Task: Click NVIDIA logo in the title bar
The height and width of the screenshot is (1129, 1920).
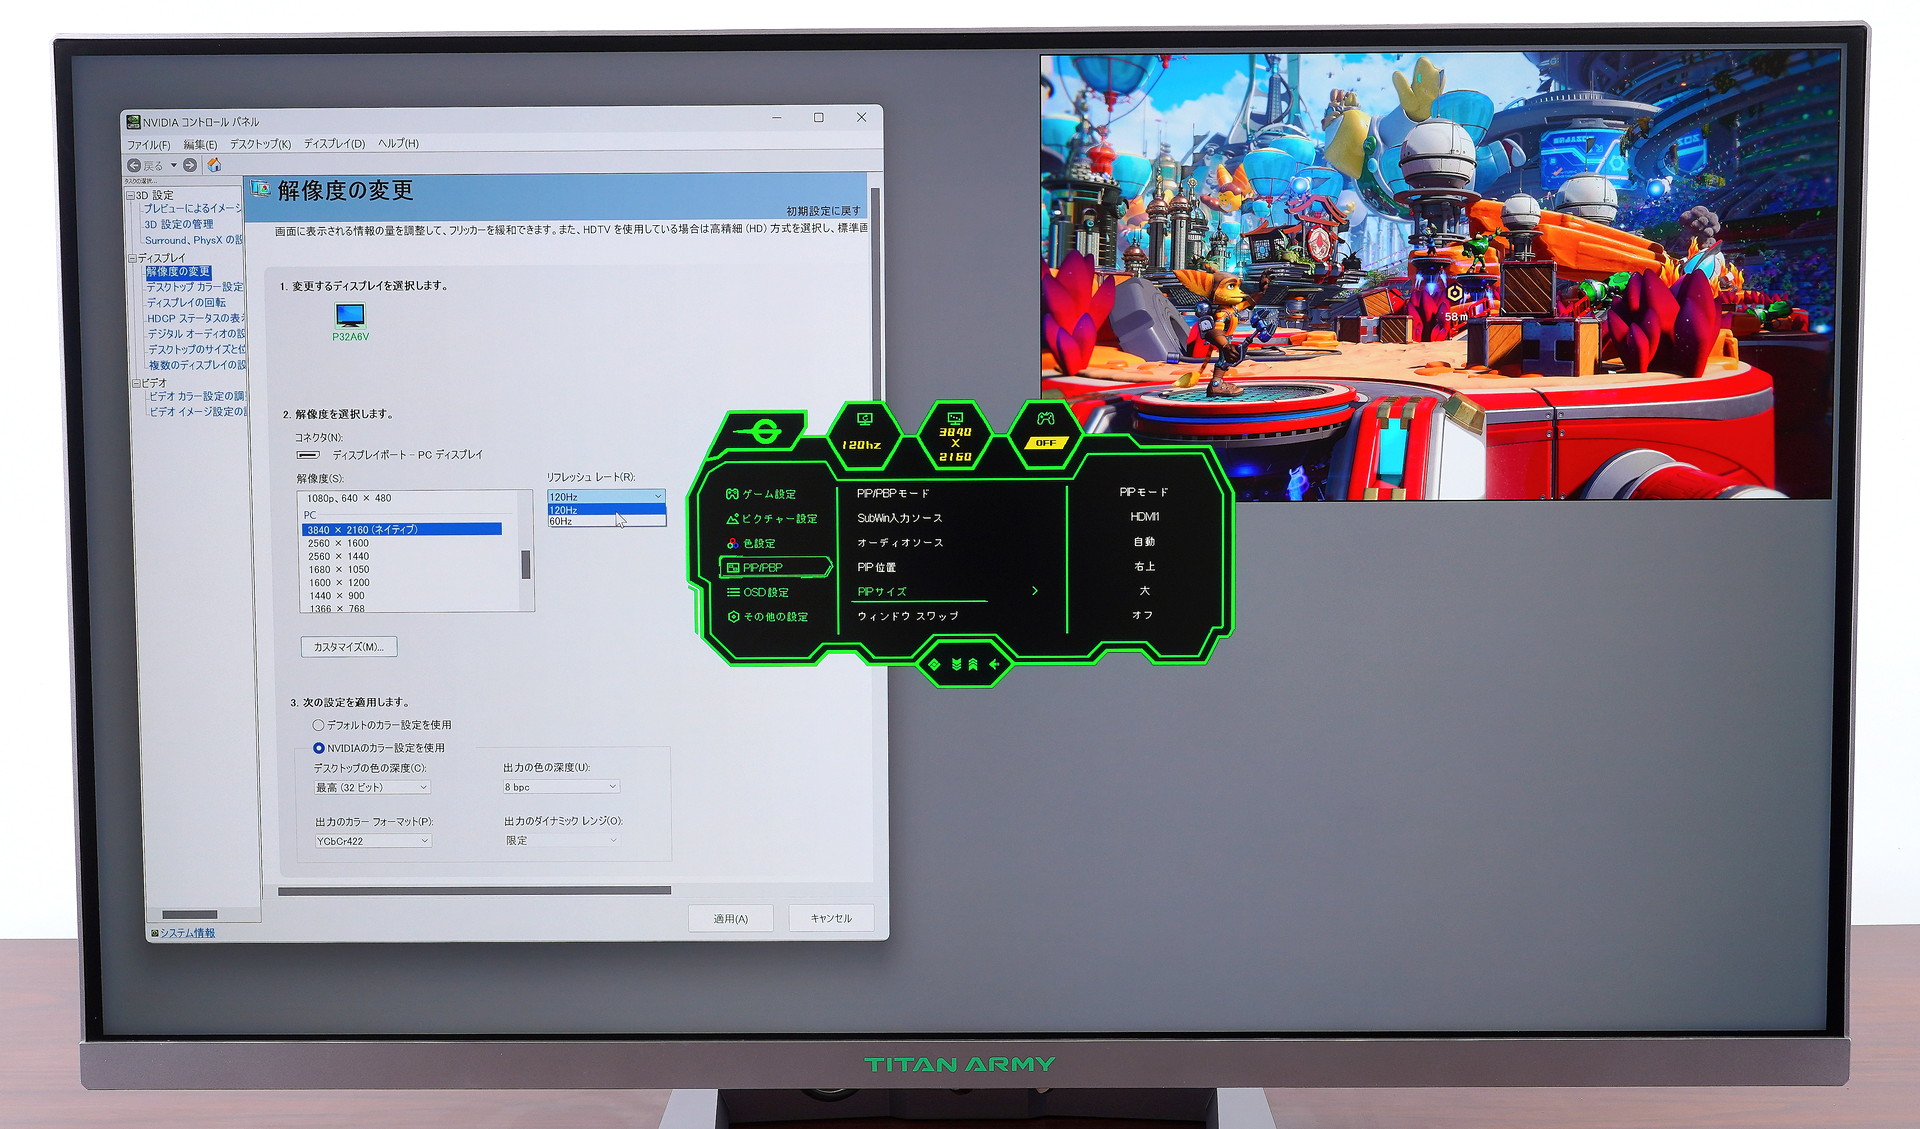Action: (133, 122)
